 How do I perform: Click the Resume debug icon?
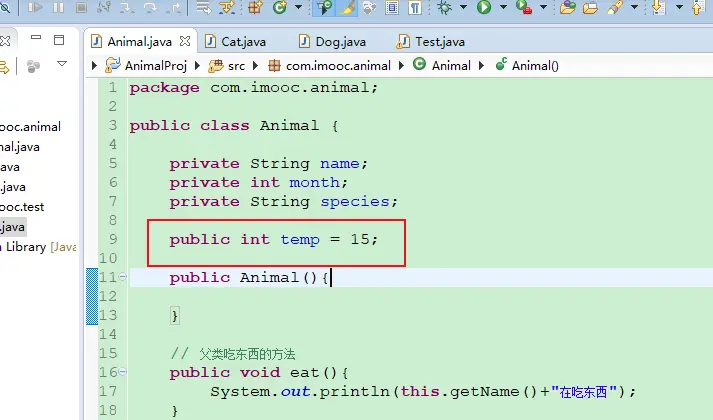click(35, 7)
